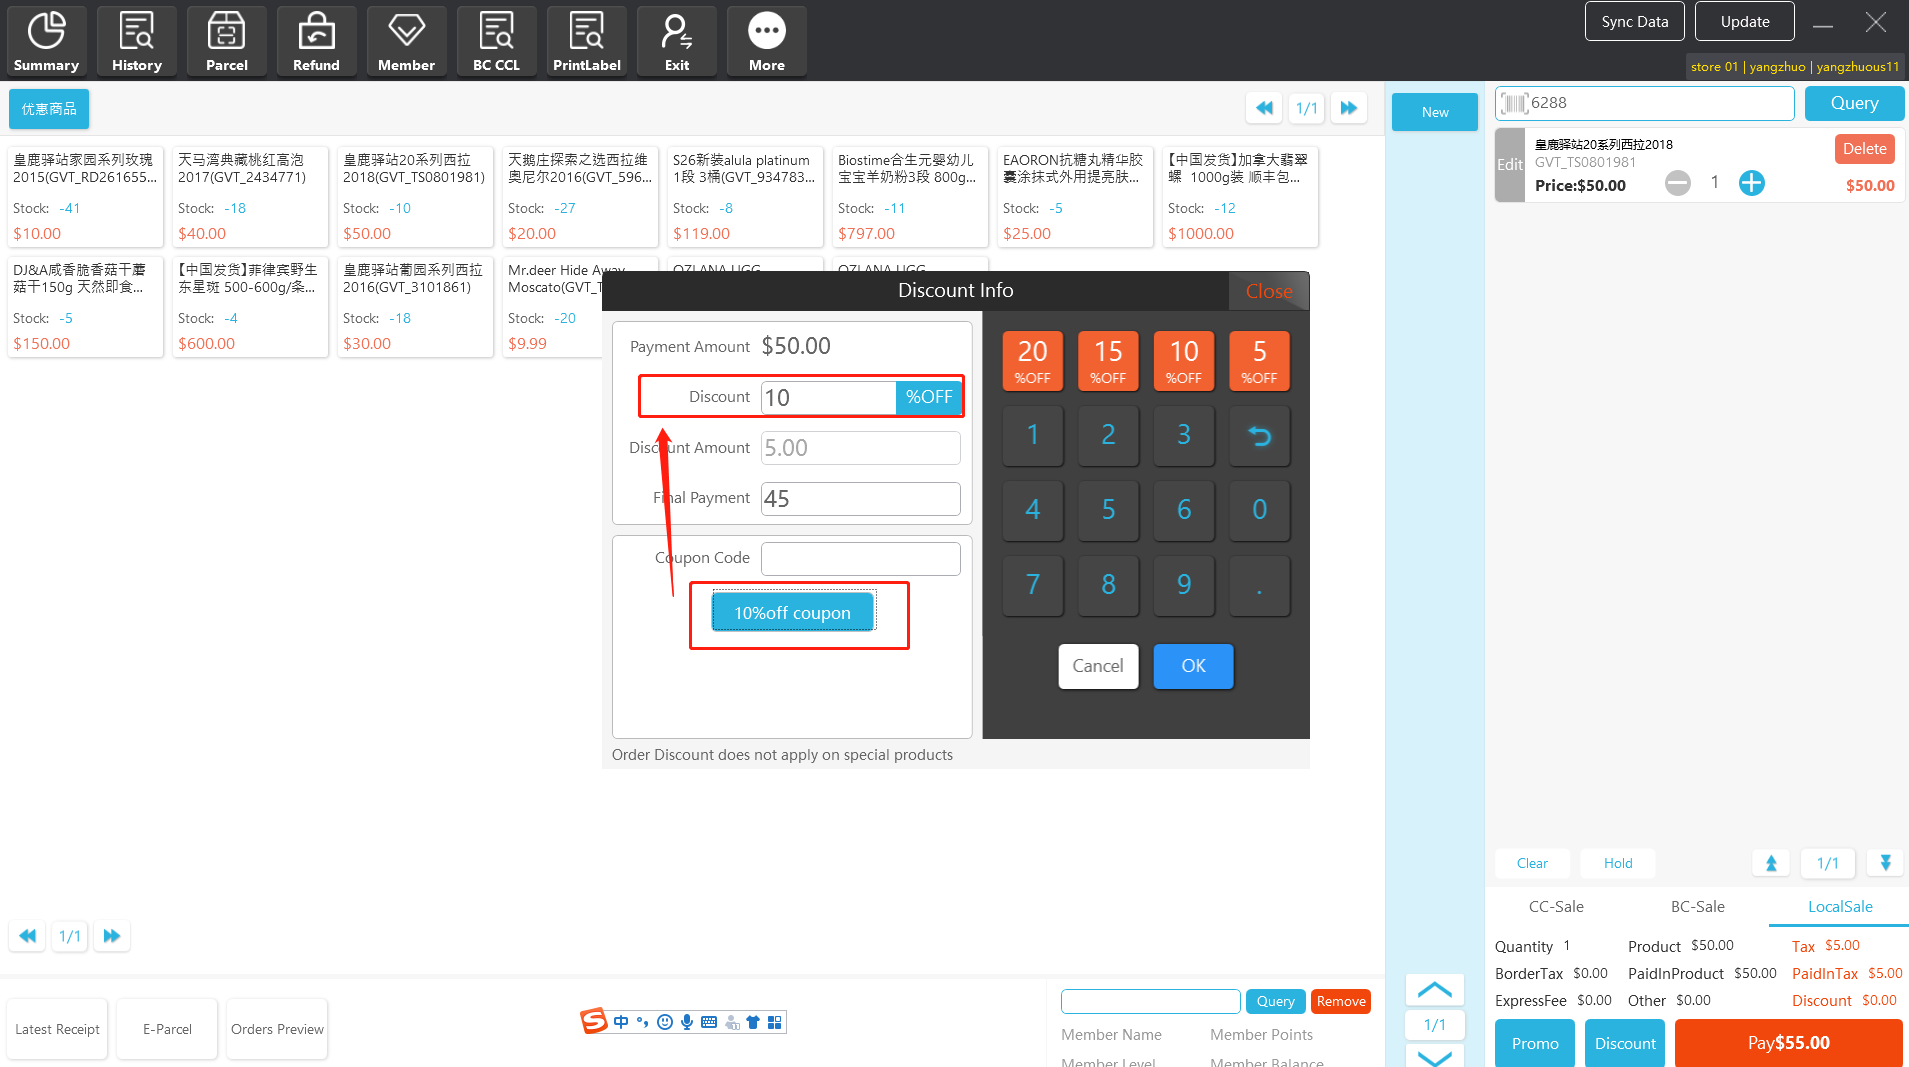Open the Refund function
Viewport: 1909px width, 1067px height.
click(316, 41)
